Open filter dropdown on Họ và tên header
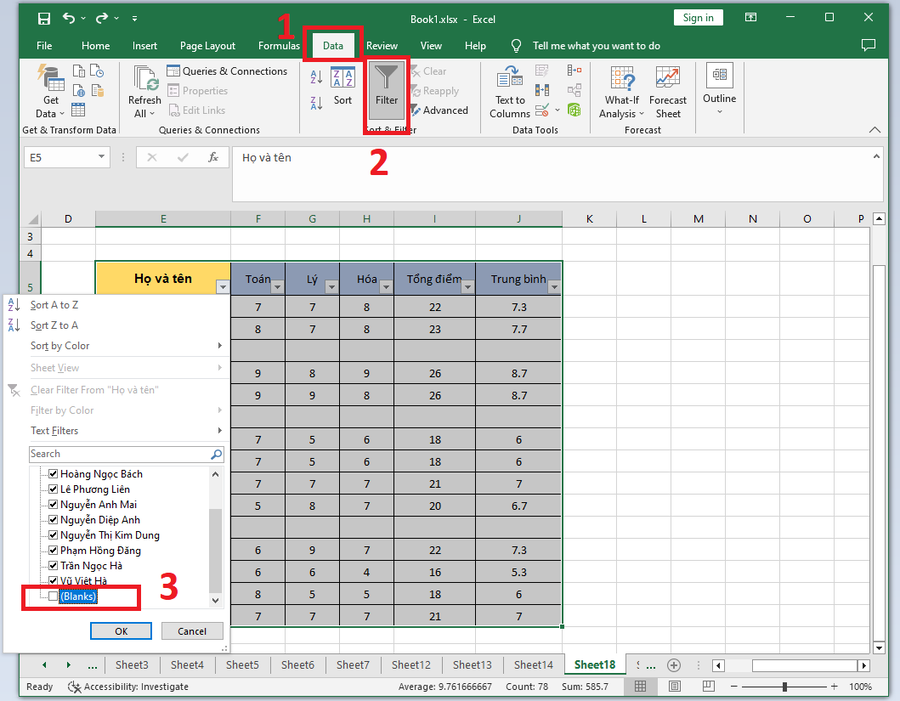Screen dimensions: 900x701 tap(223, 286)
